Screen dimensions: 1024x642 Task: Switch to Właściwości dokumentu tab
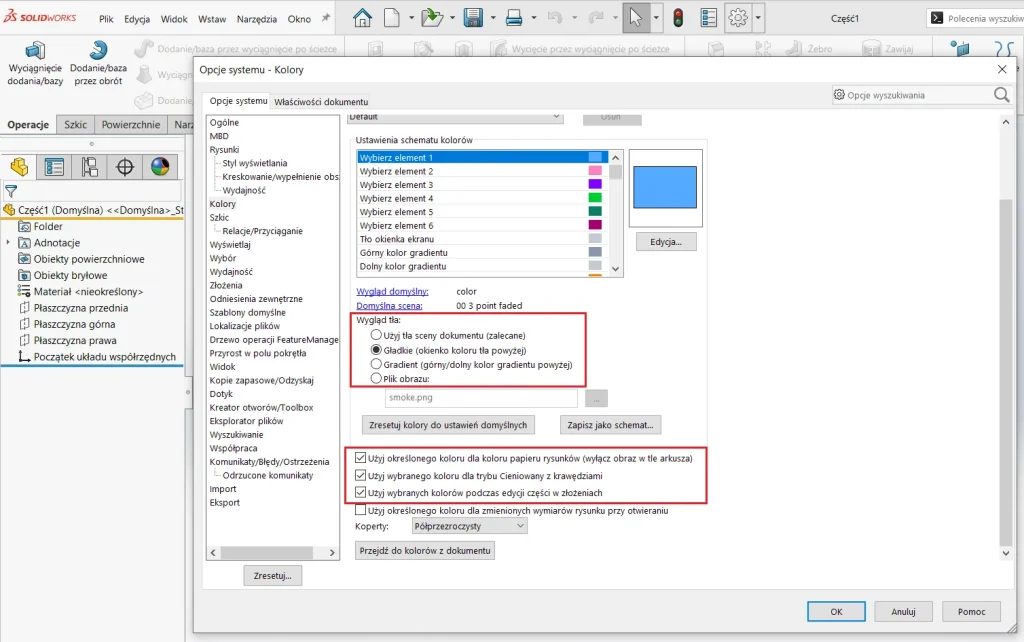[321, 102]
